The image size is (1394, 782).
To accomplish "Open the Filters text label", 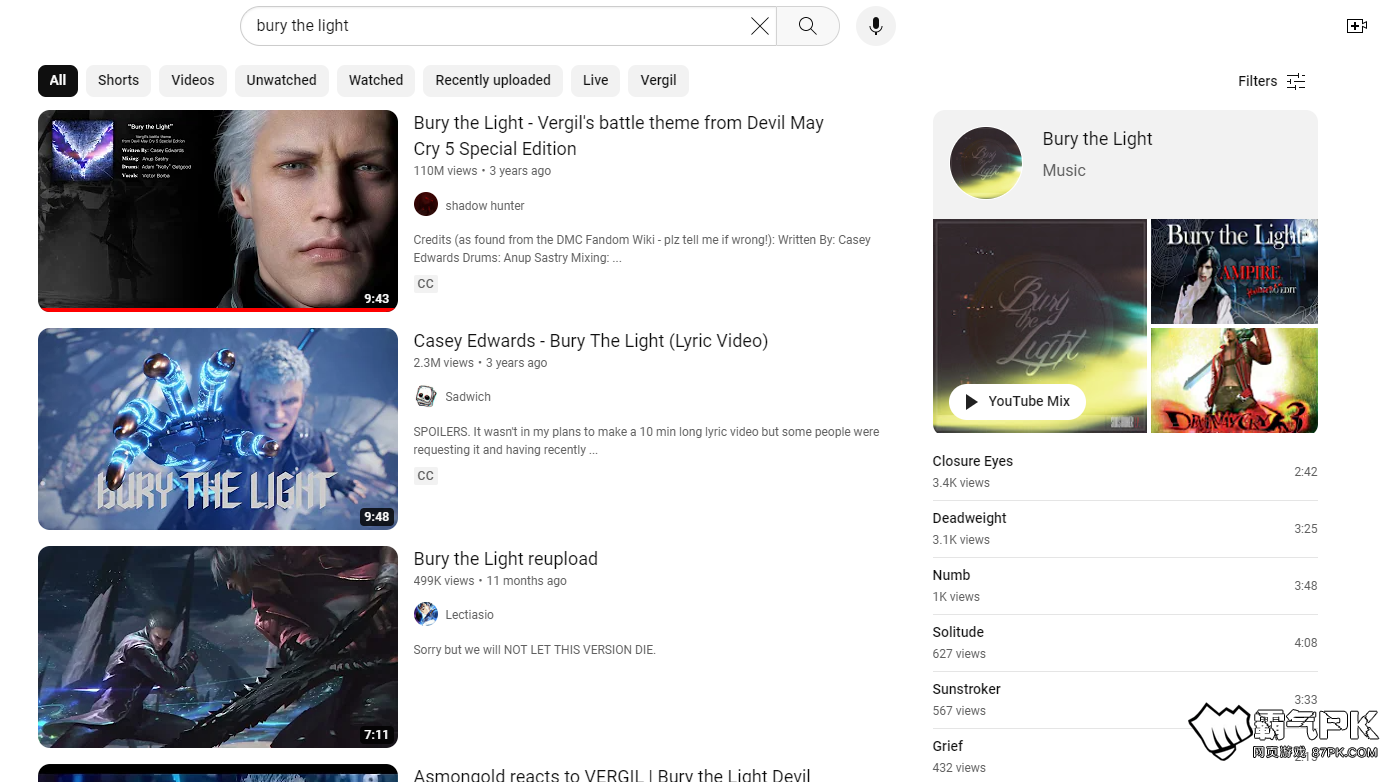I will 1257,81.
